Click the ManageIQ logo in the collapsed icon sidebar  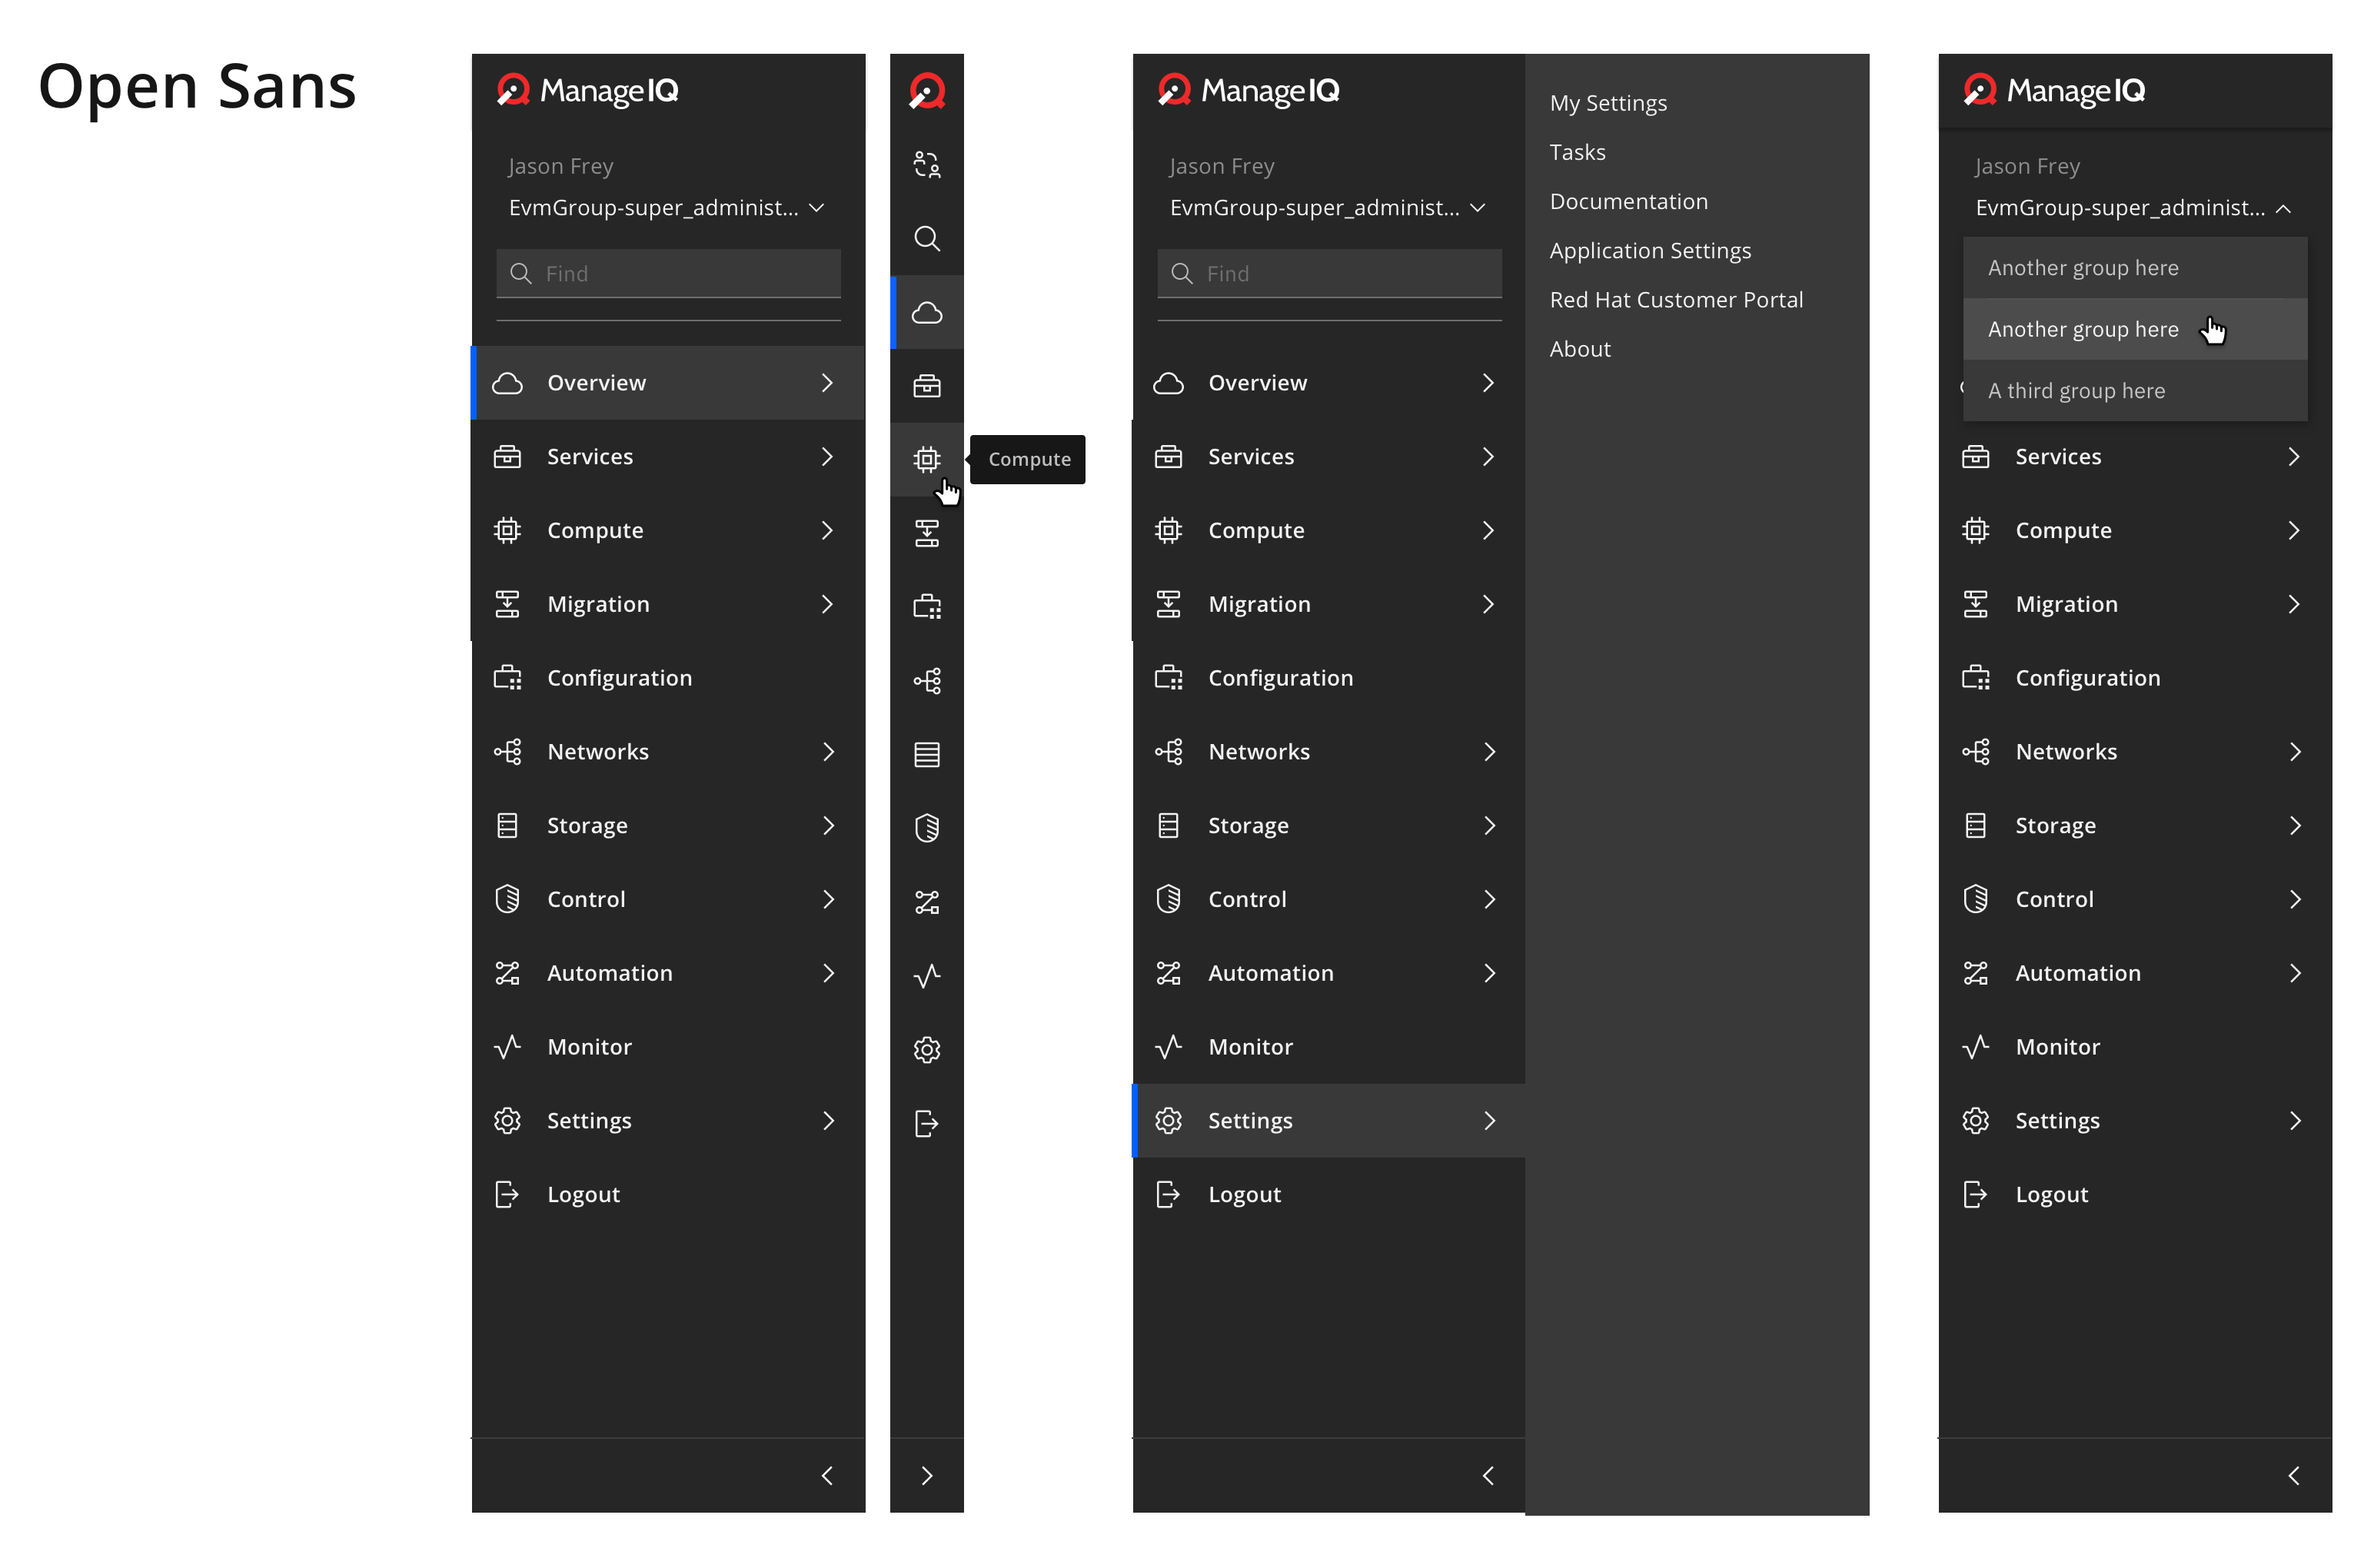pyautogui.click(x=926, y=91)
